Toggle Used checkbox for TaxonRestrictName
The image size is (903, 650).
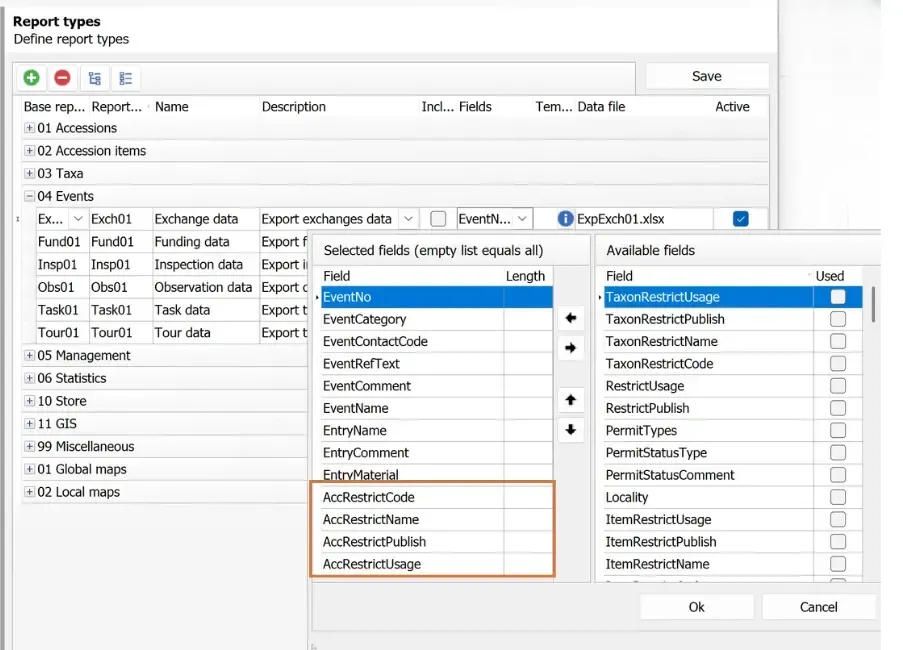pos(838,341)
